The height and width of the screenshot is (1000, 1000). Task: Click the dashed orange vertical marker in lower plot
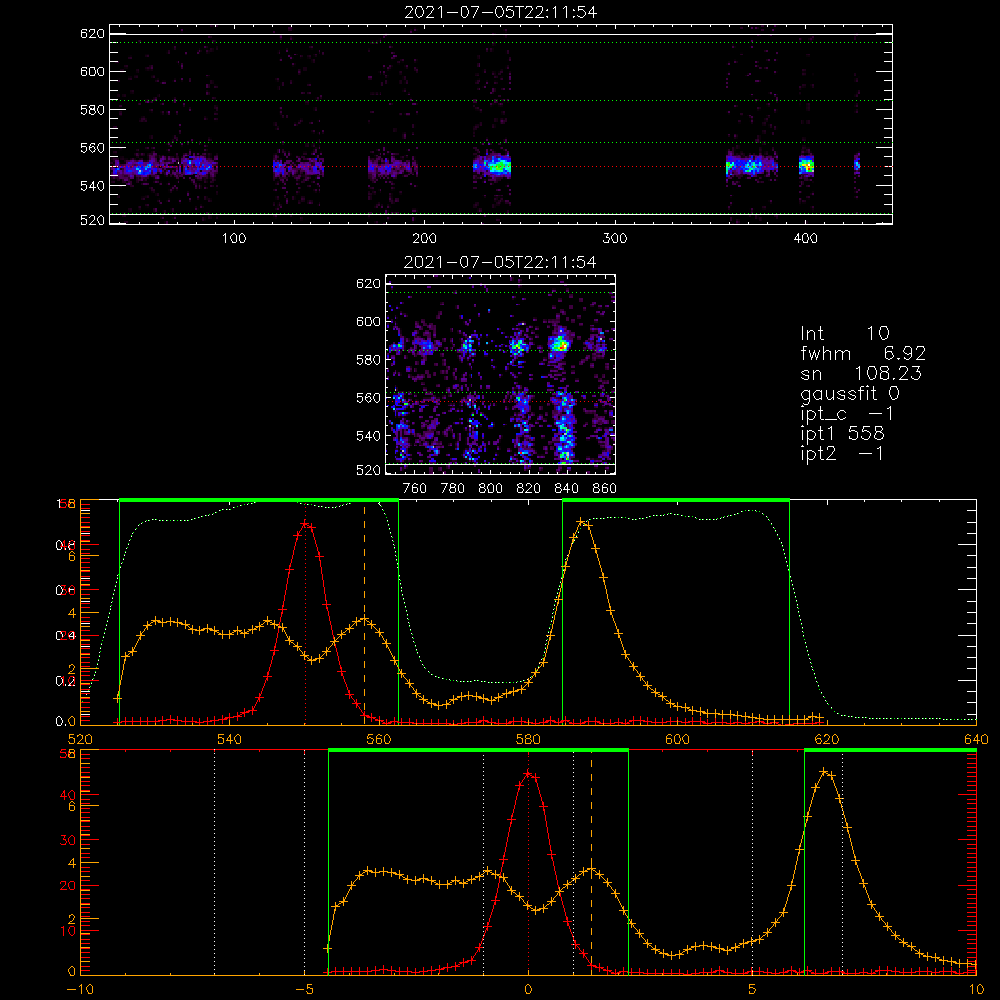pyautogui.click(x=591, y=861)
